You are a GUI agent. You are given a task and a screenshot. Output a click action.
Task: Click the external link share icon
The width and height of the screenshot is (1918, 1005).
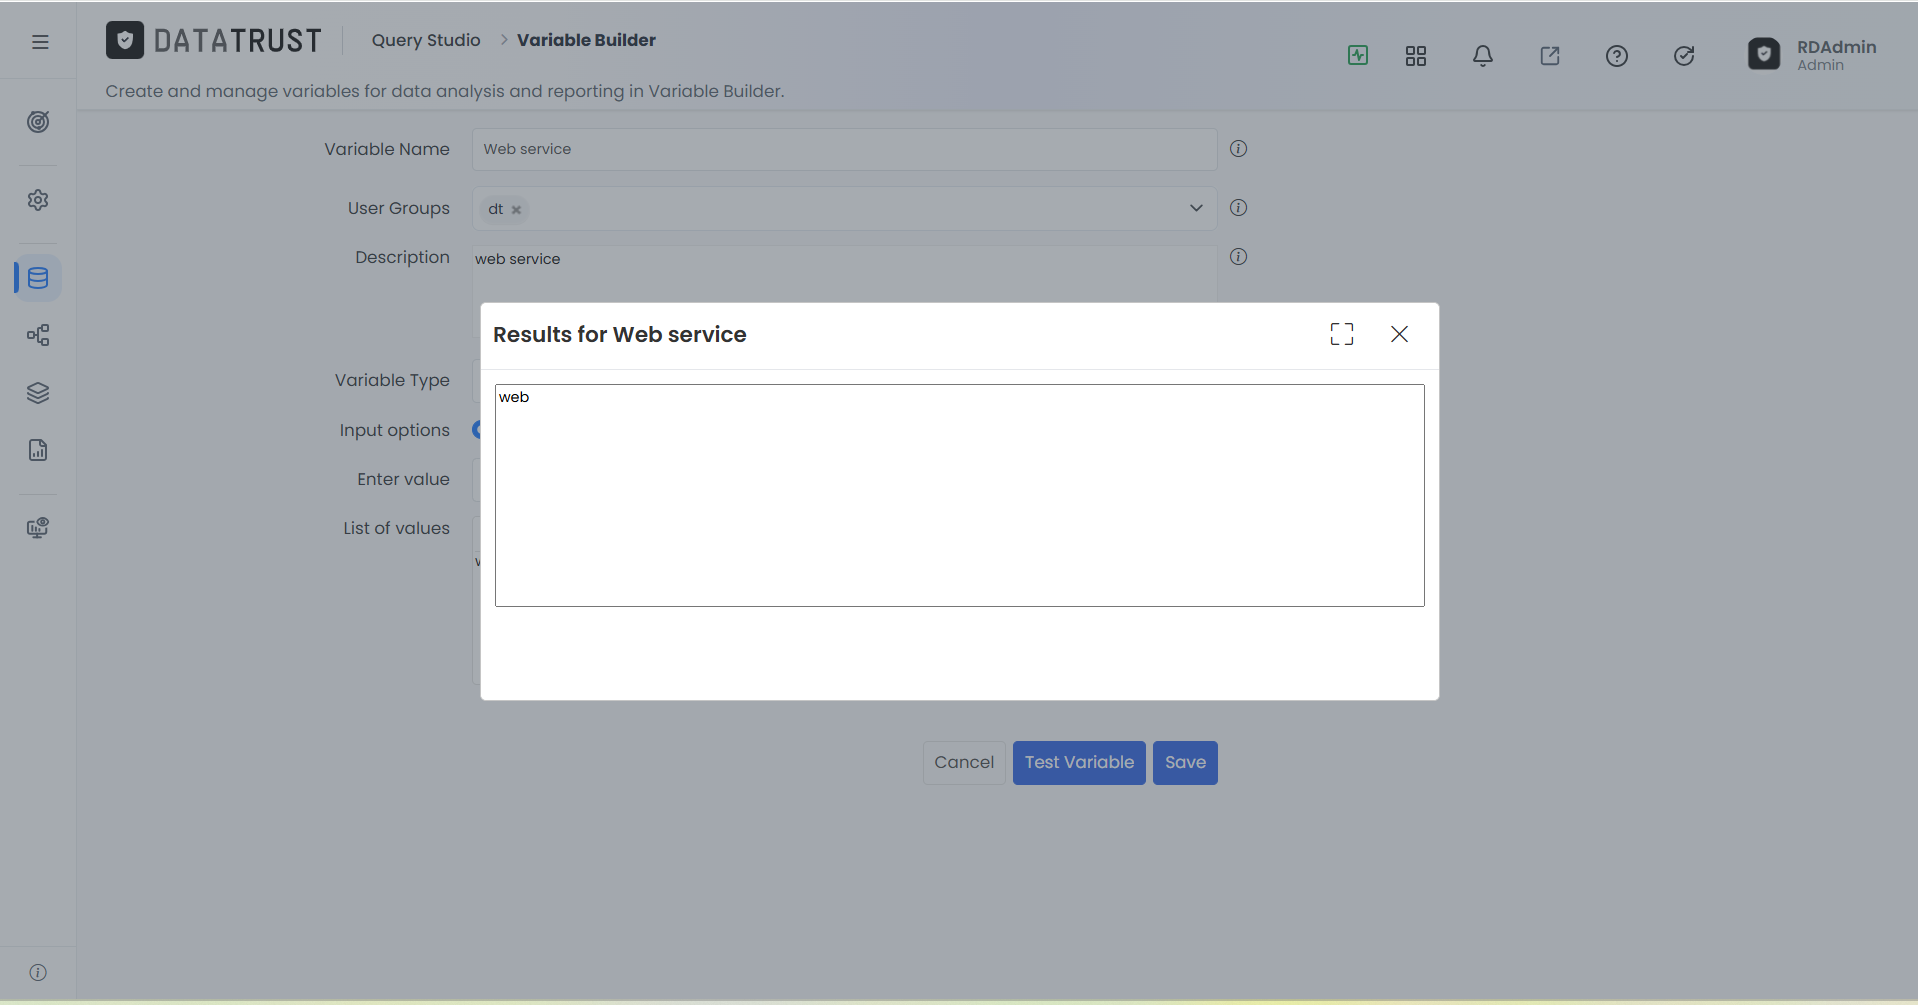click(1550, 56)
